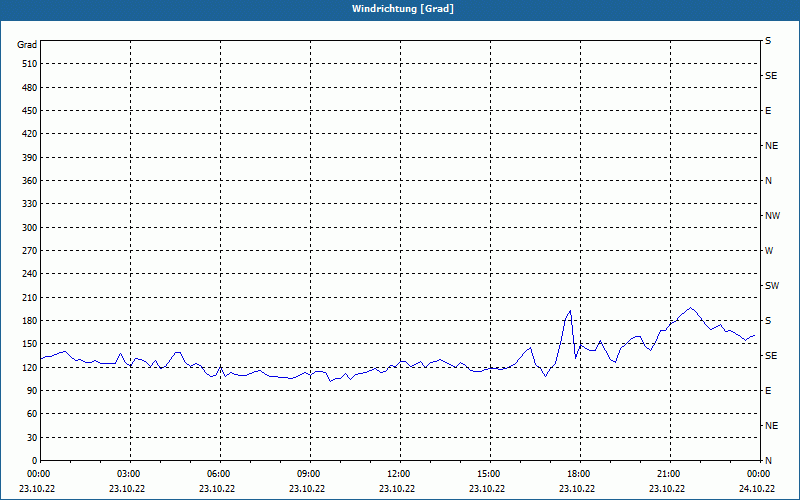Viewport: 800px width, 500px height.
Task: Select the 210 degree axis label
Action: pos(30,297)
